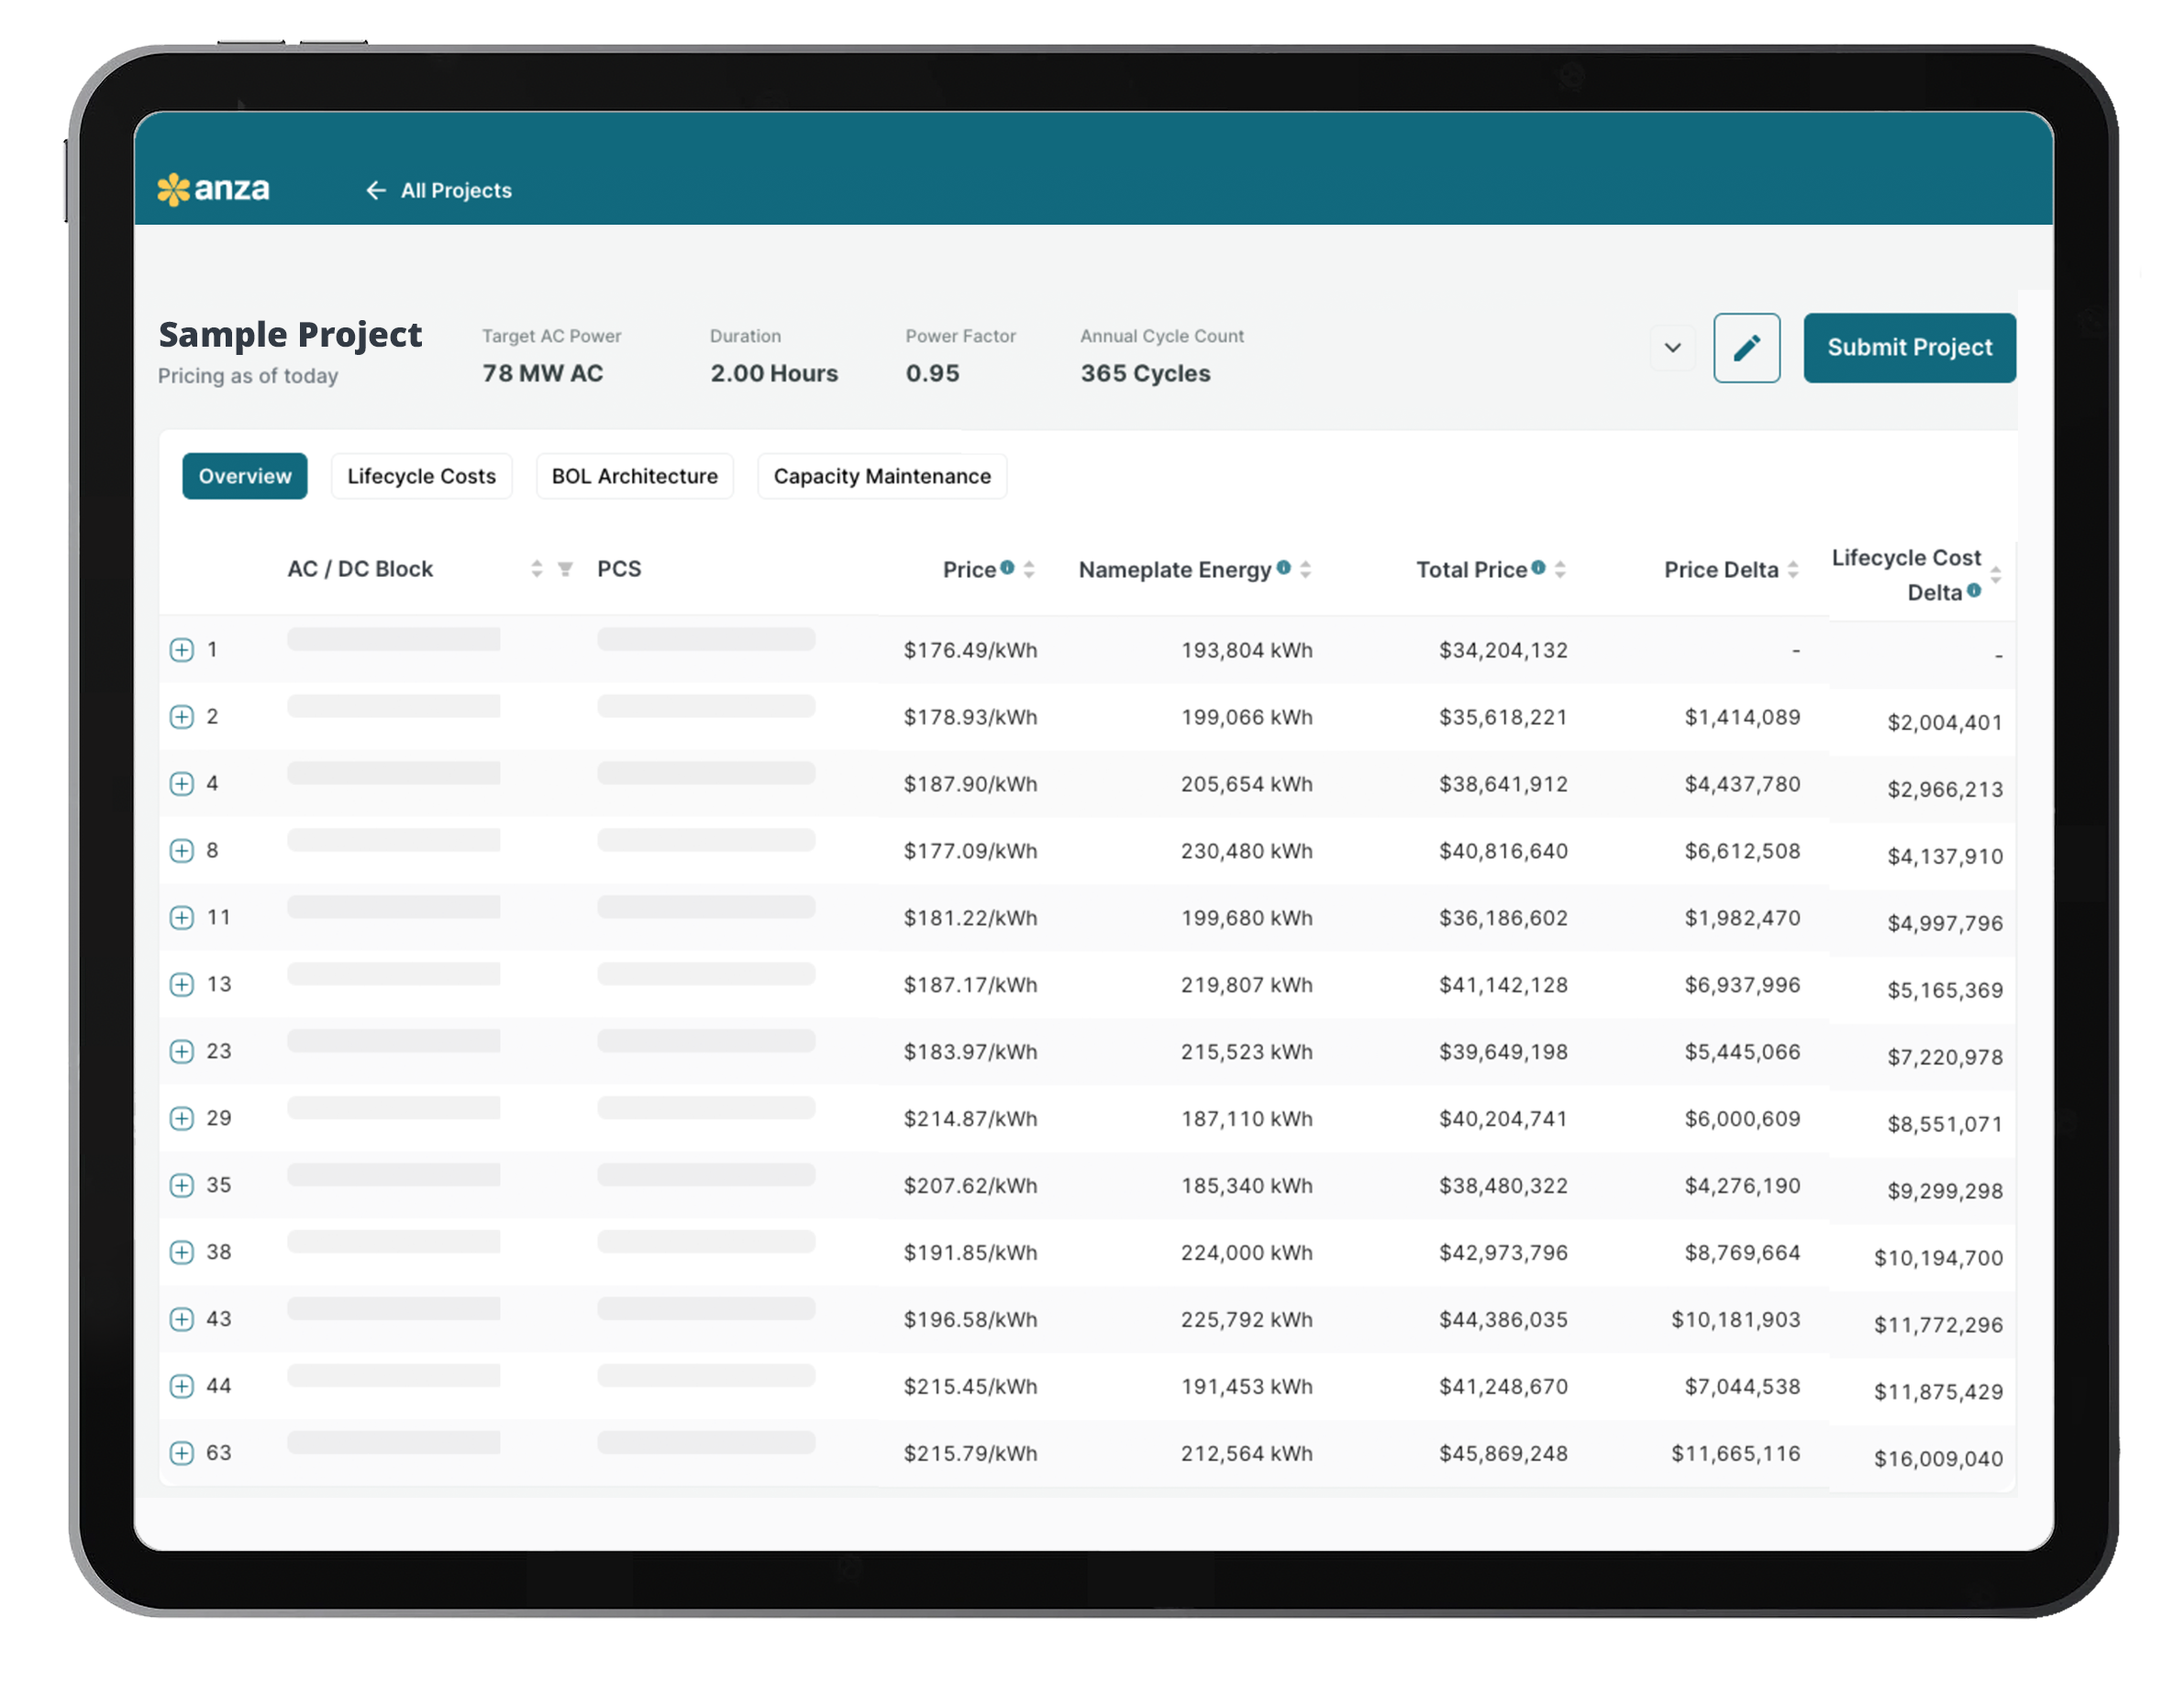Click the Nameplate Energy info icon
Viewport: 2184px width, 1683px height.
(x=1283, y=567)
